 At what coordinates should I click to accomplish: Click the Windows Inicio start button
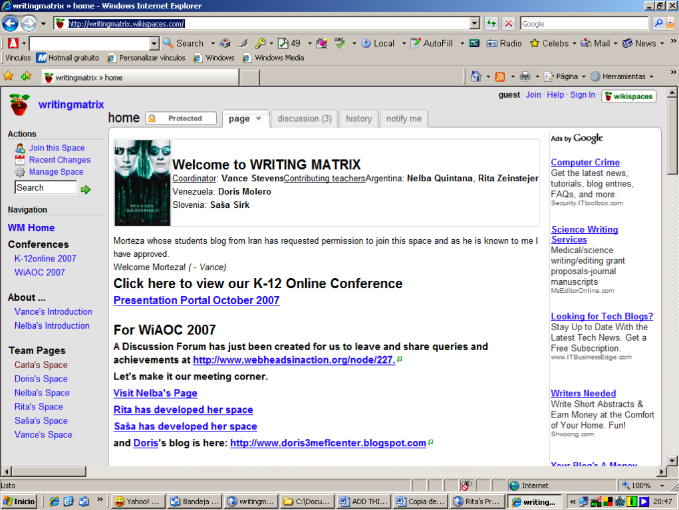click(19, 501)
